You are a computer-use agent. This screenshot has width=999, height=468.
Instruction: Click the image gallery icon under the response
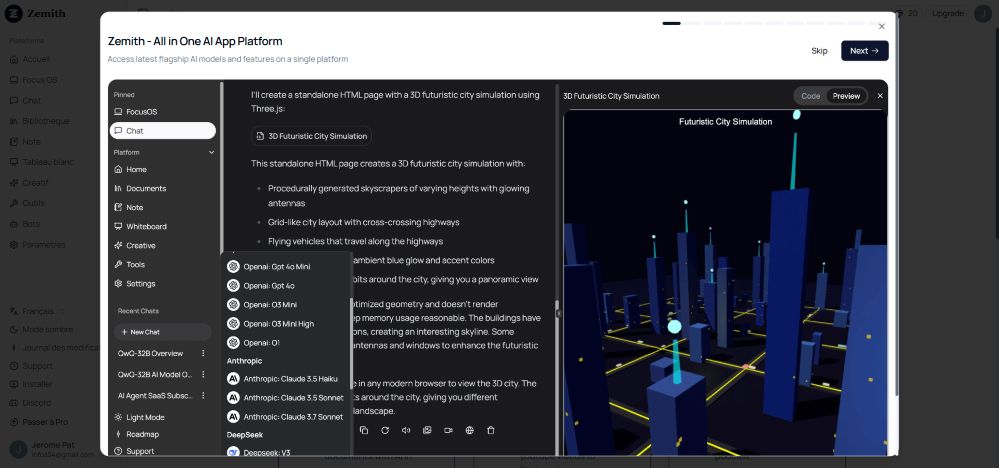point(427,430)
